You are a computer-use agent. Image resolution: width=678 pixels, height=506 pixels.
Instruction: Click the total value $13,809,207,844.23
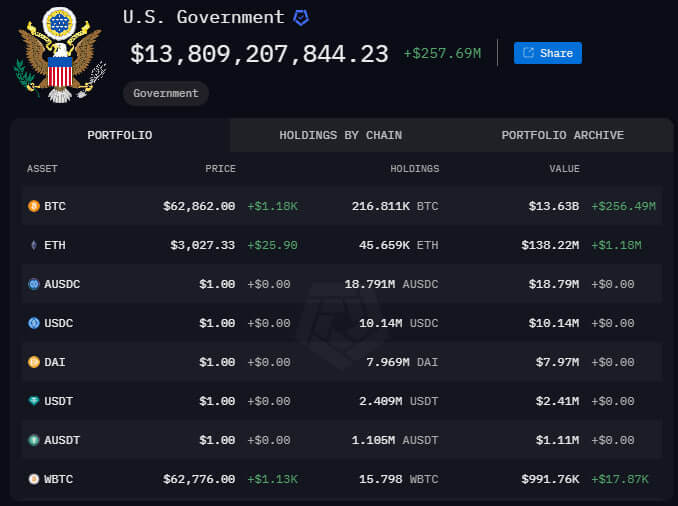coord(259,54)
